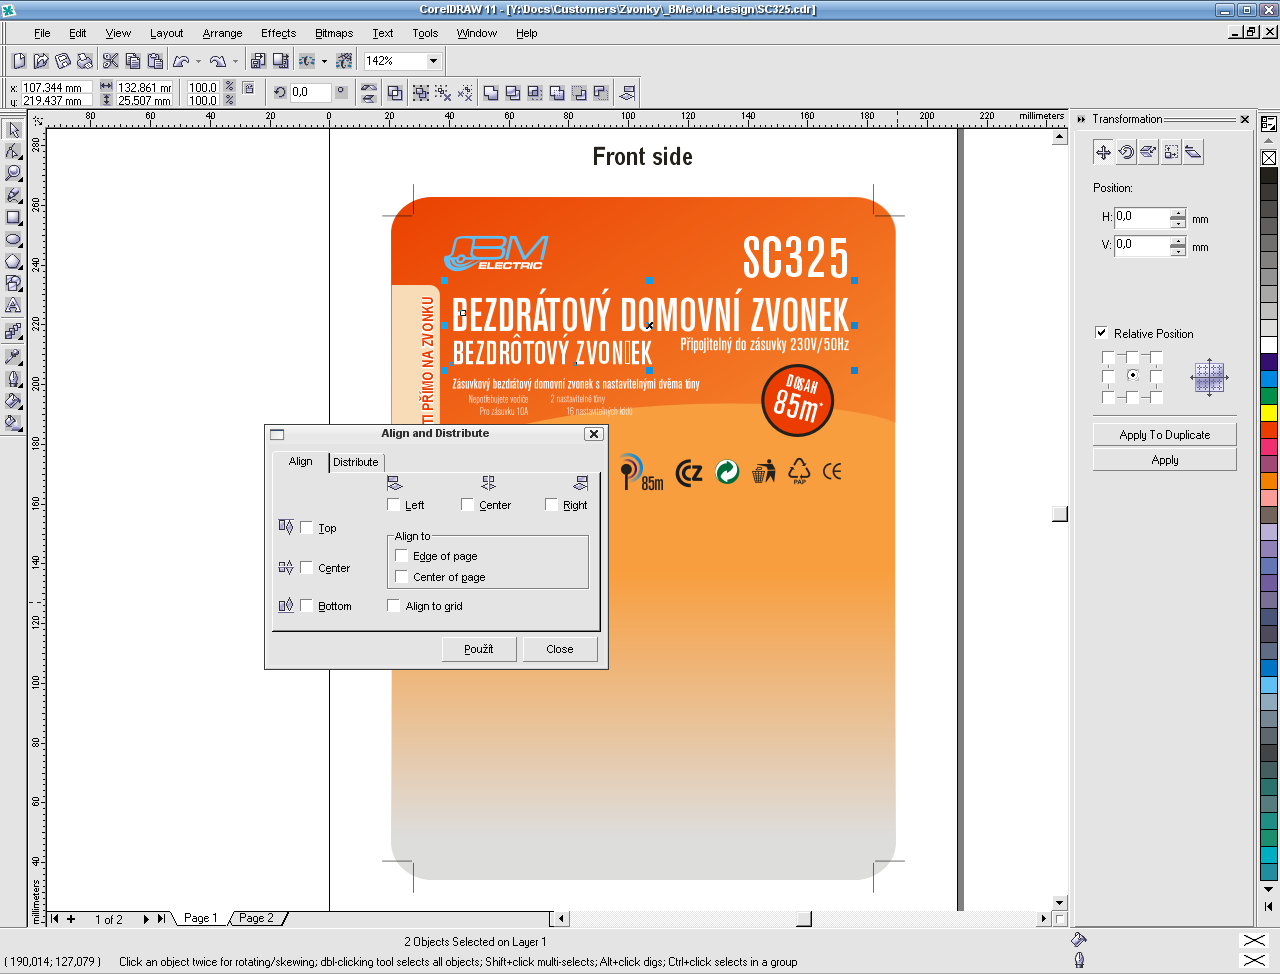Viewport: 1280px width, 974px height.
Task: Select the Pick tool in the toolbox
Action: [x=13, y=129]
